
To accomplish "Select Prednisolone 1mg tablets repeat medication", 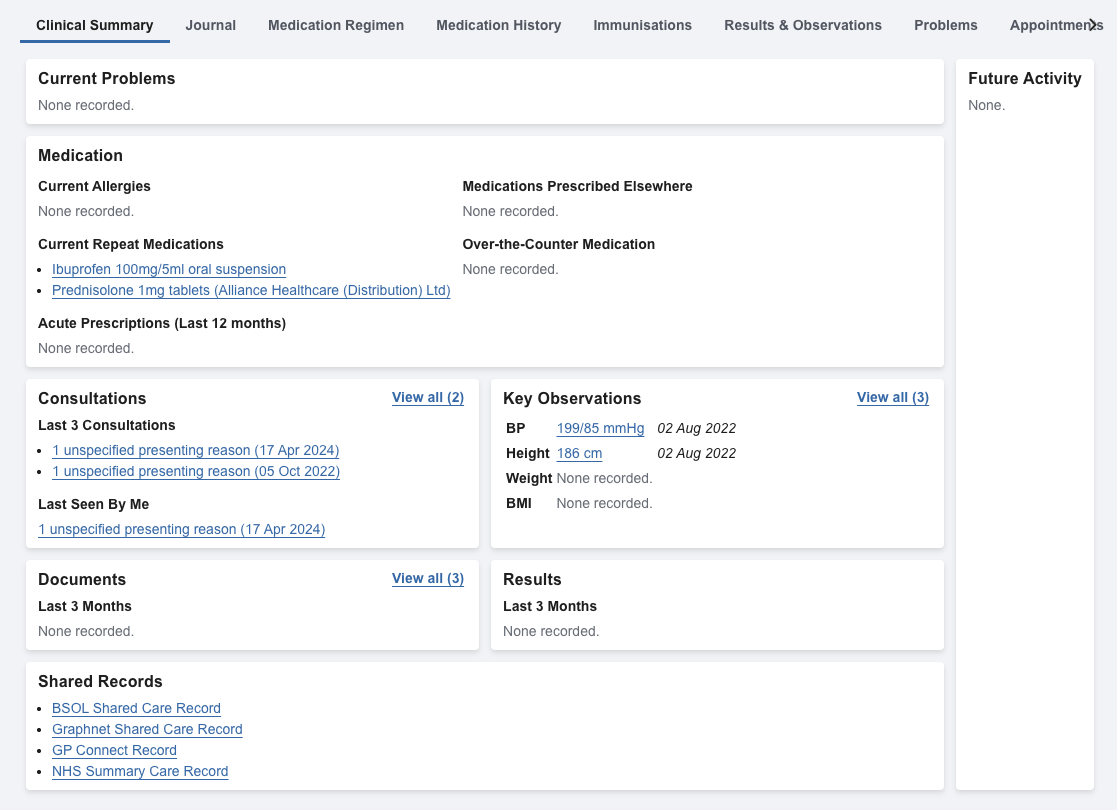I will [251, 290].
